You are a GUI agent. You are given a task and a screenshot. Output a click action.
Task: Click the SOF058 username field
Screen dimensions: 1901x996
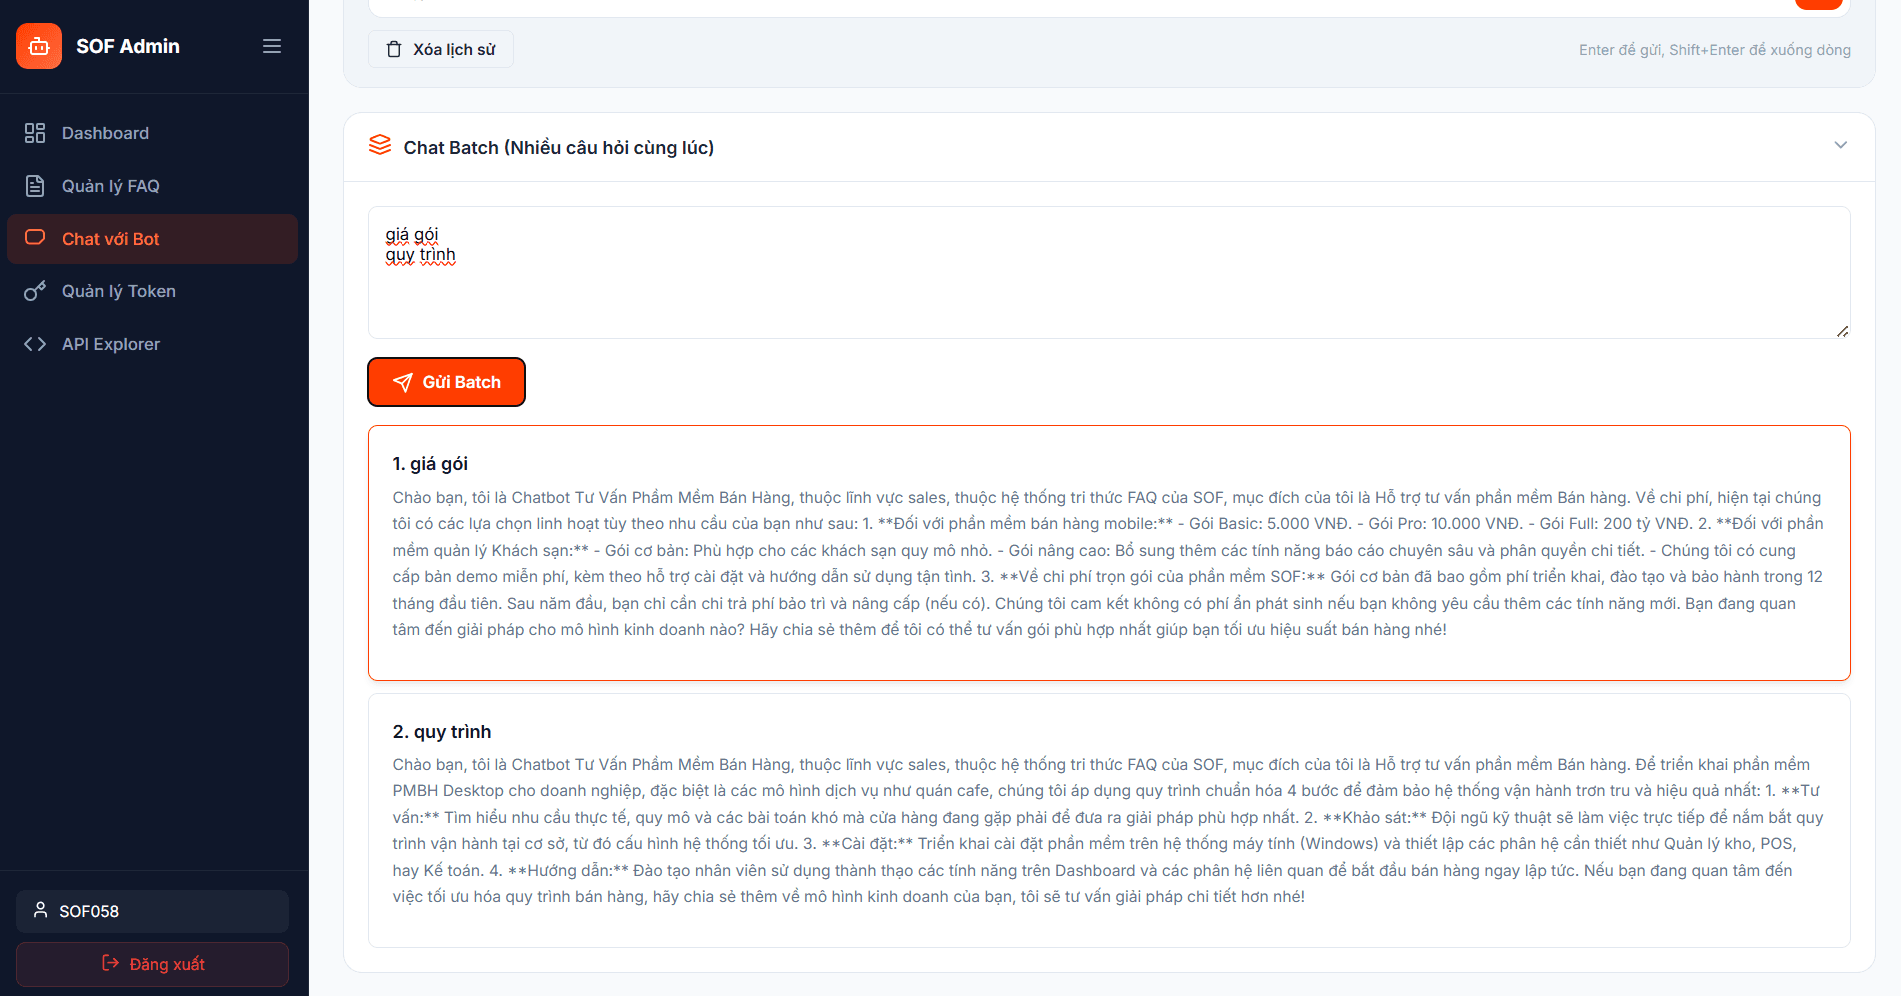click(x=151, y=910)
